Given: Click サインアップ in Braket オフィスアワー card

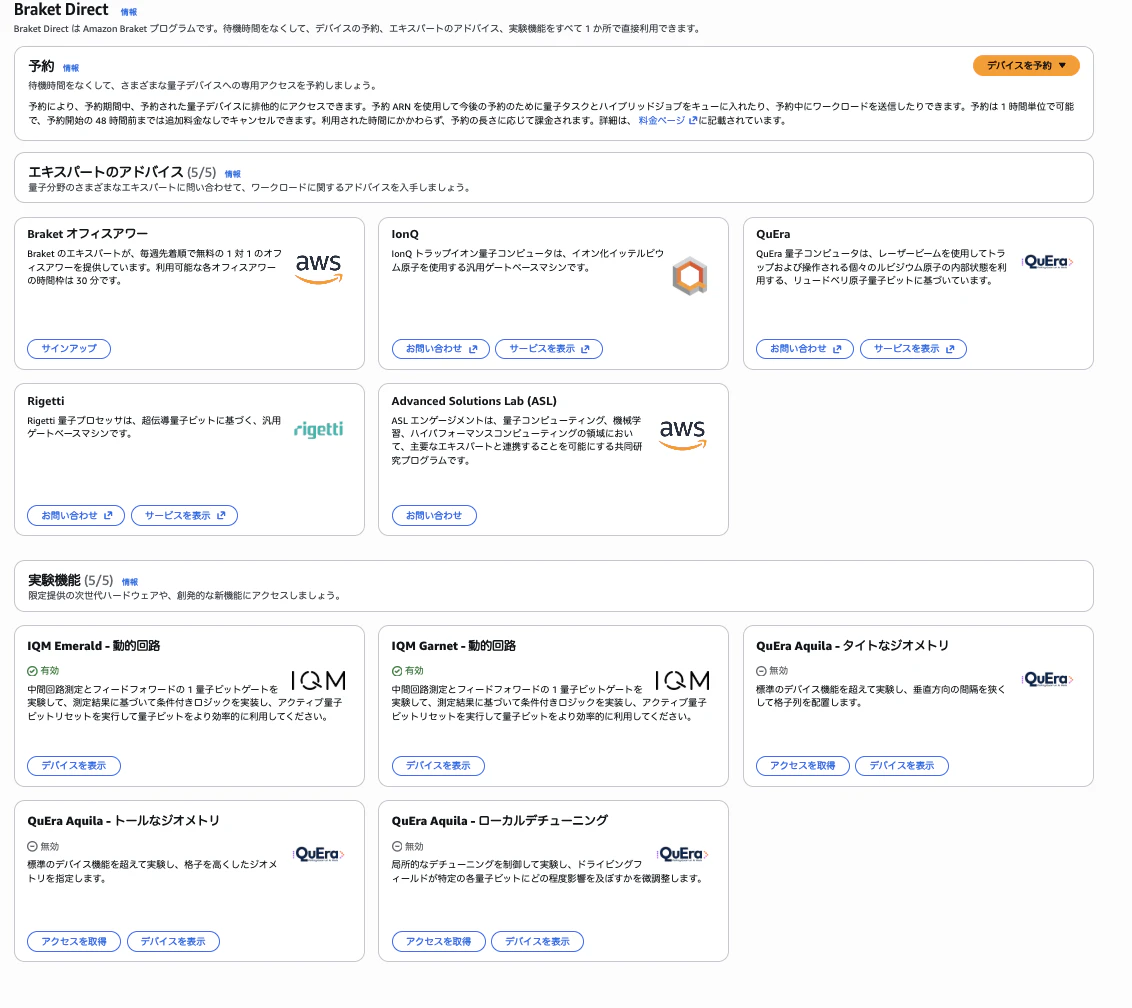Looking at the screenshot, I should coord(69,349).
